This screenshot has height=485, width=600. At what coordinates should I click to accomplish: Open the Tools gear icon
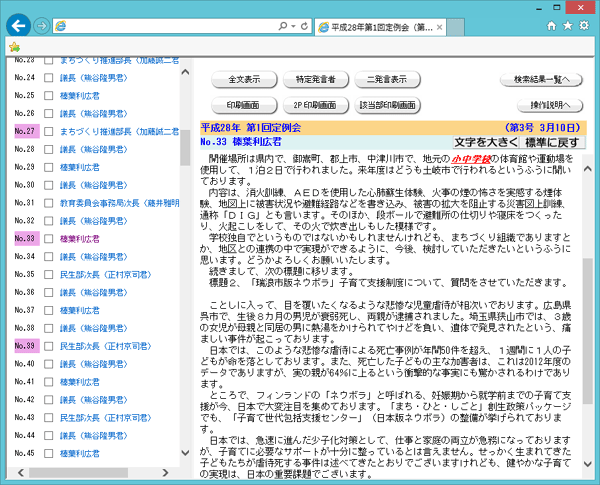(584, 26)
